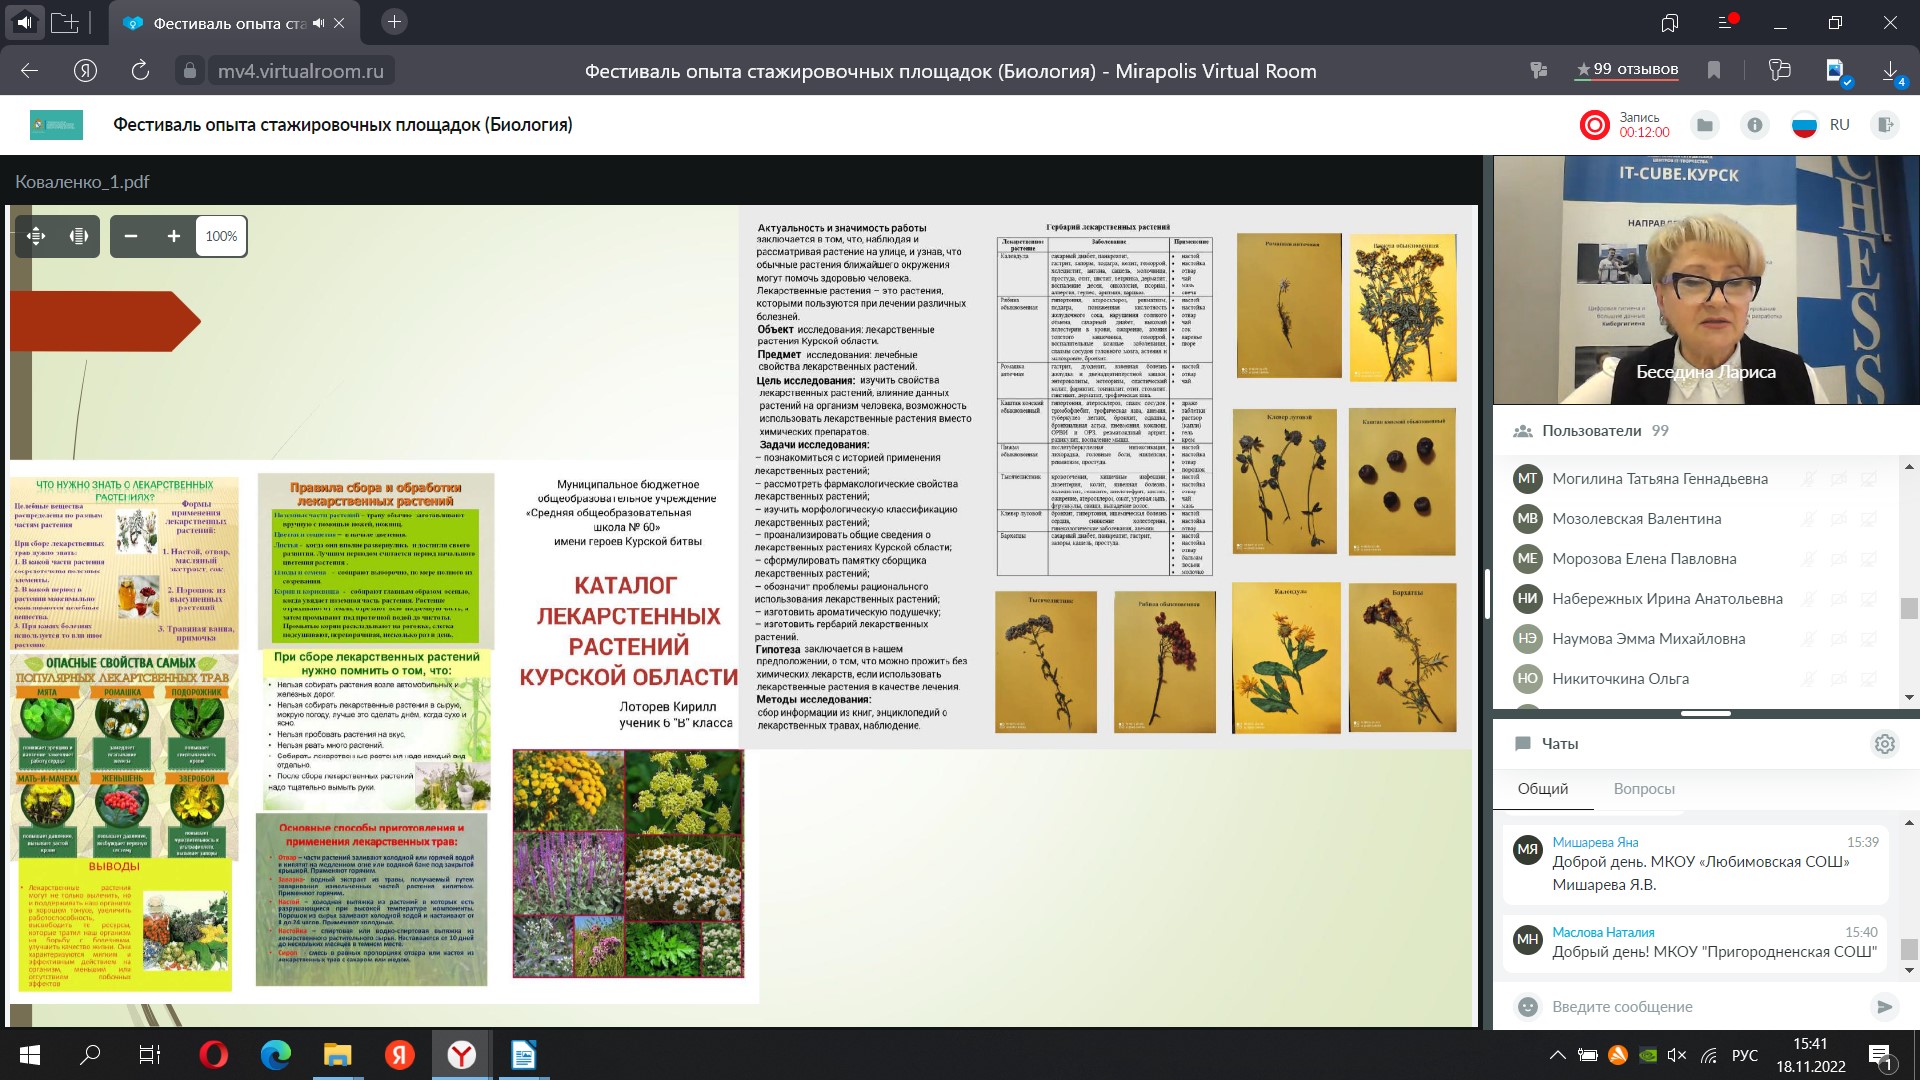Screen dimensions: 1920x1080
Task: Open the Yandex browser main menu
Action: (x=1726, y=22)
